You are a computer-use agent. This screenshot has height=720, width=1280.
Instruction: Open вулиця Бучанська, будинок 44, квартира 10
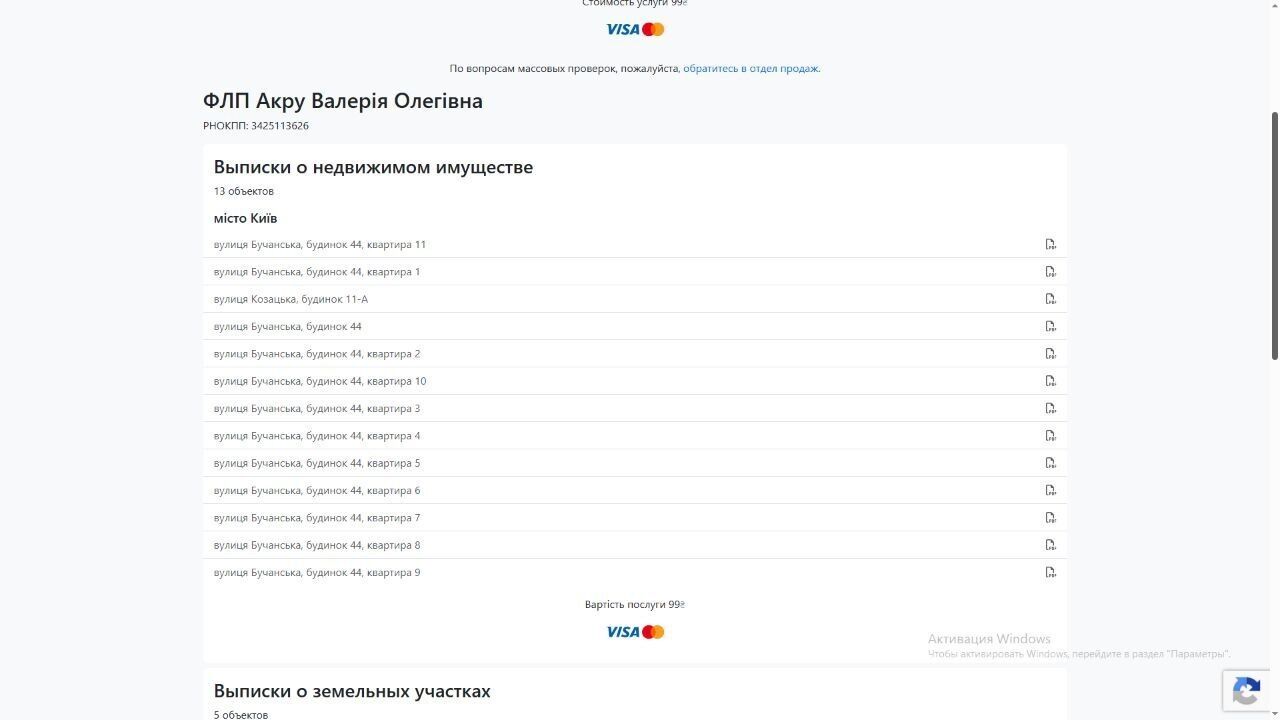320,381
